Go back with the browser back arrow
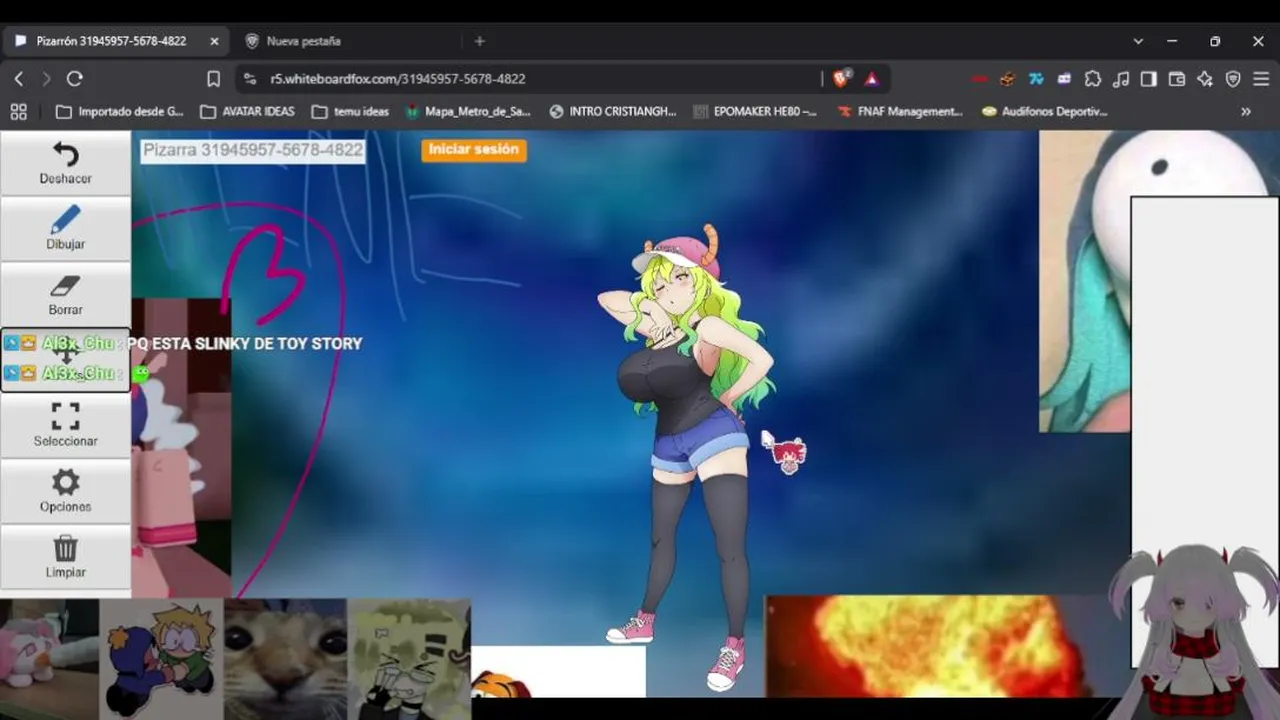This screenshot has height=720, width=1280. pyautogui.click(x=19, y=79)
